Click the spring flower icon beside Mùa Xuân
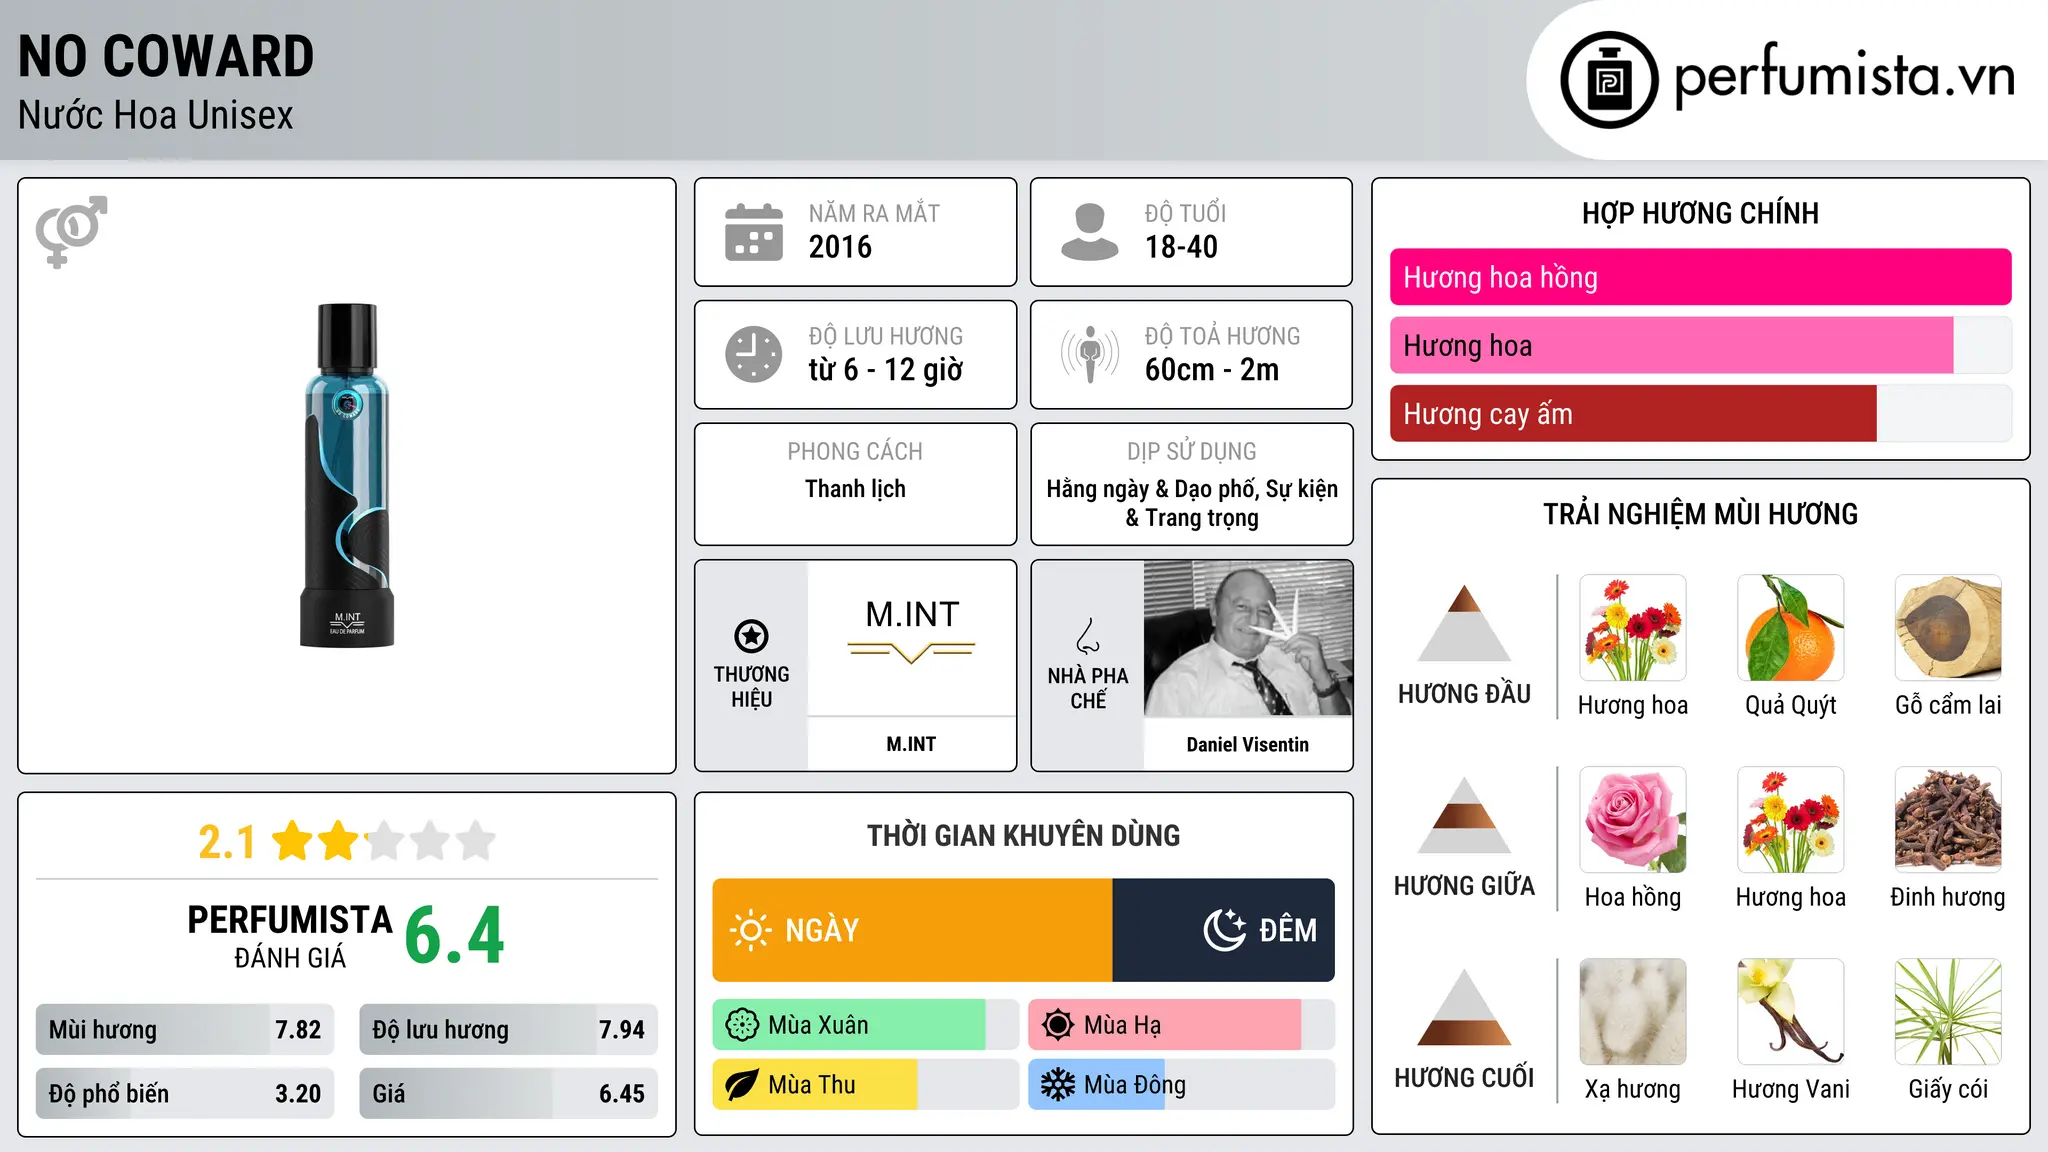The height and width of the screenshot is (1152, 2048). coord(742,1025)
